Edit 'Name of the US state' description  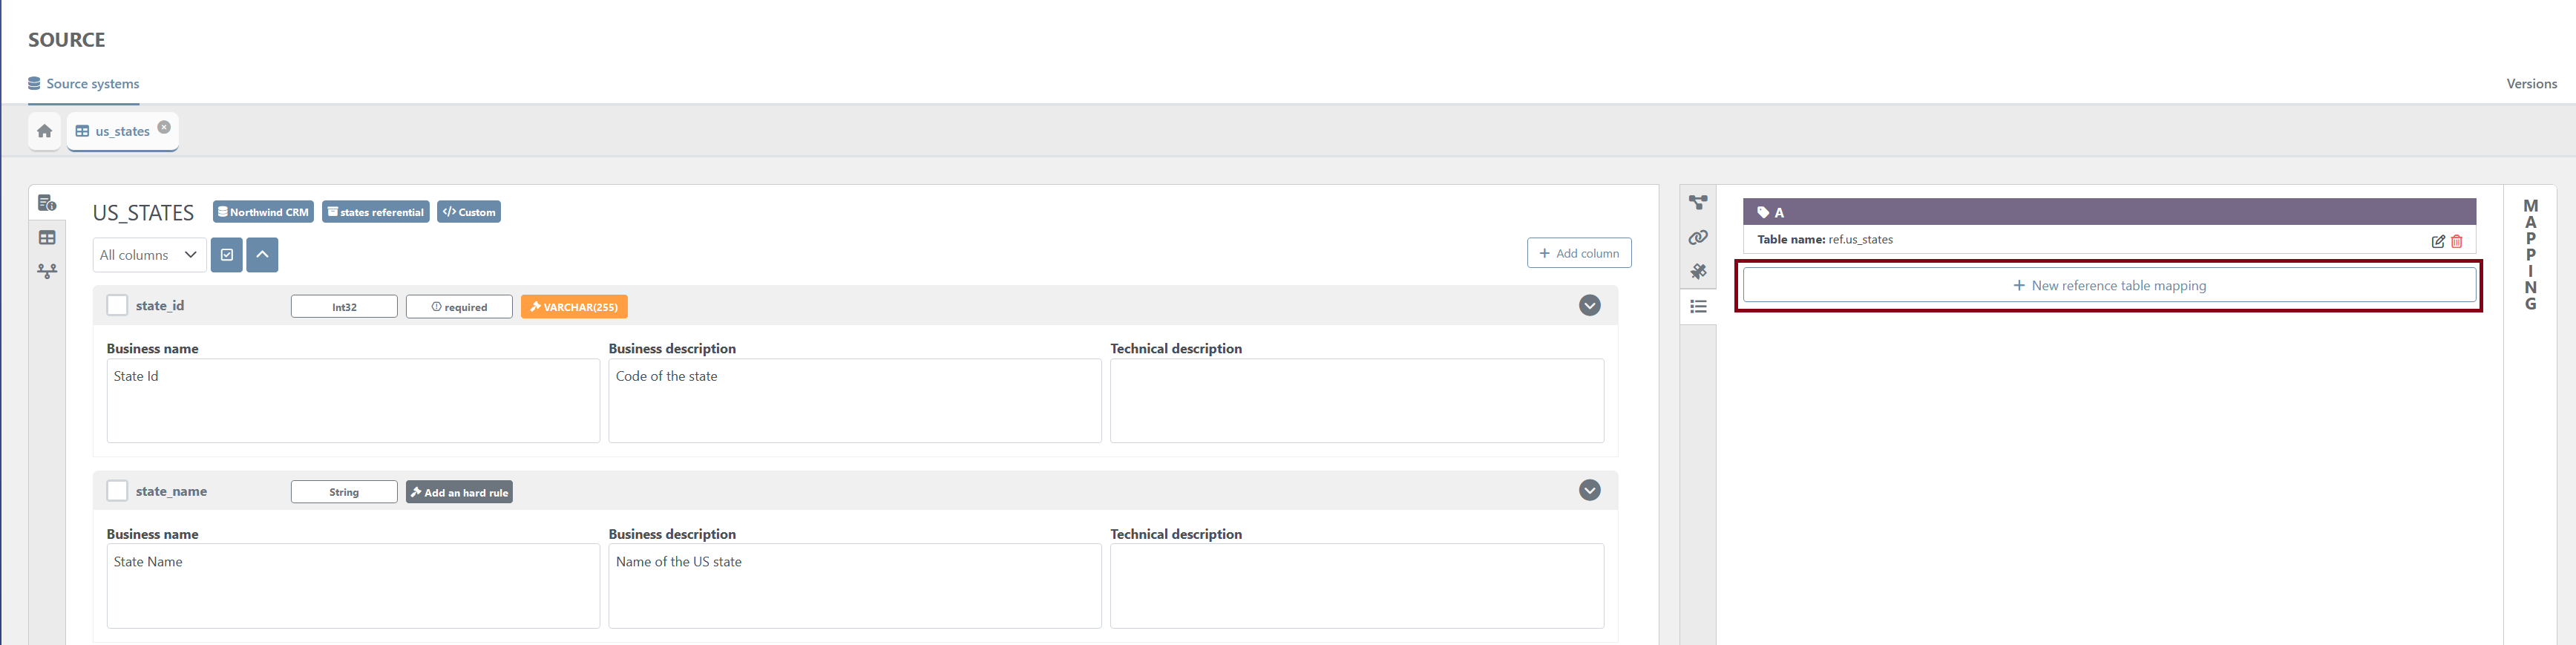click(x=855, y=586)
